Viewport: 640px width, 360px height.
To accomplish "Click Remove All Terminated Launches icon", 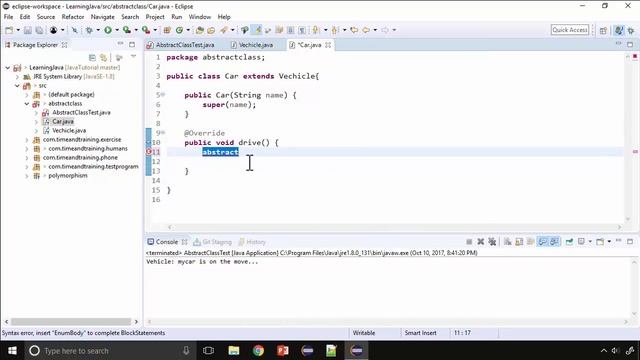I will [492, 242].
